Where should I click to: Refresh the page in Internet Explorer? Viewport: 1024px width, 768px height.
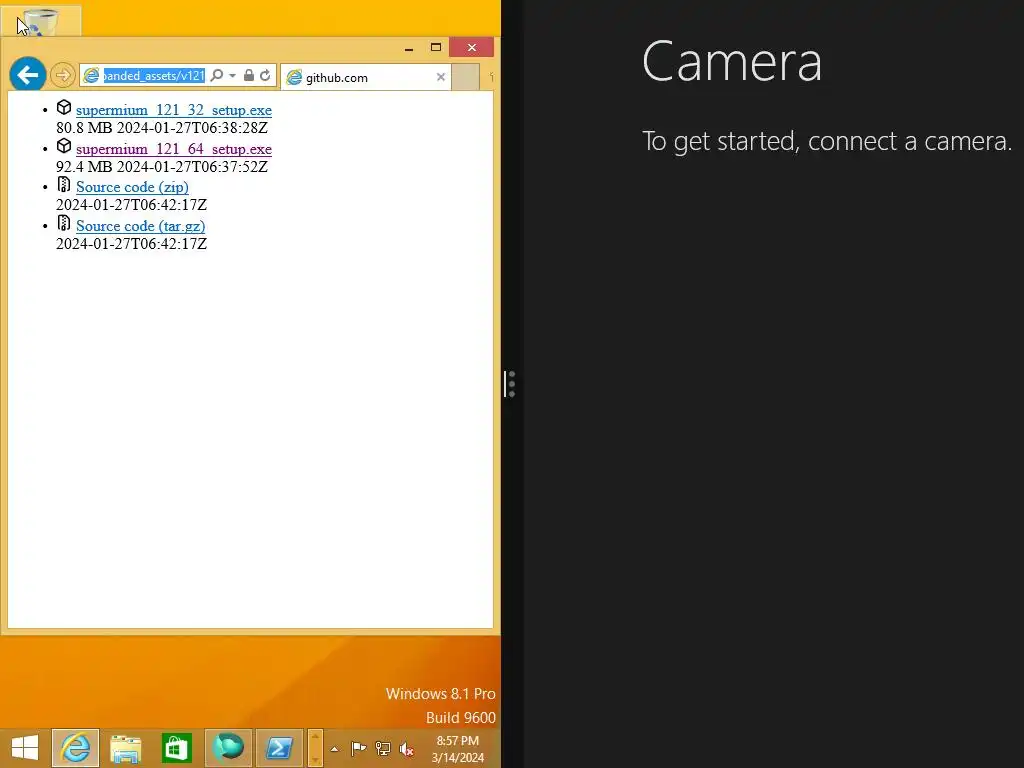pos(265,75)
